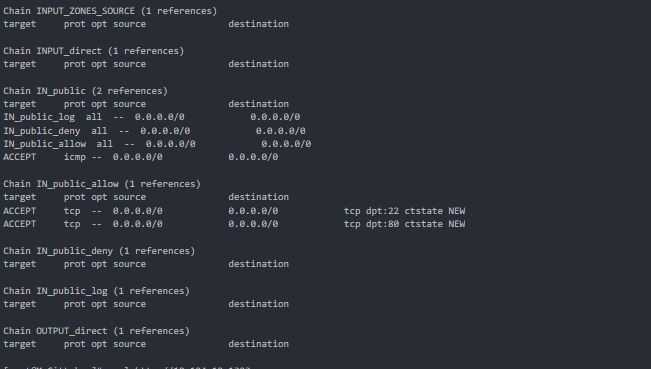Click the IN_public_allow all rule line
Screen dimensions: 651x369
(157, 144)
